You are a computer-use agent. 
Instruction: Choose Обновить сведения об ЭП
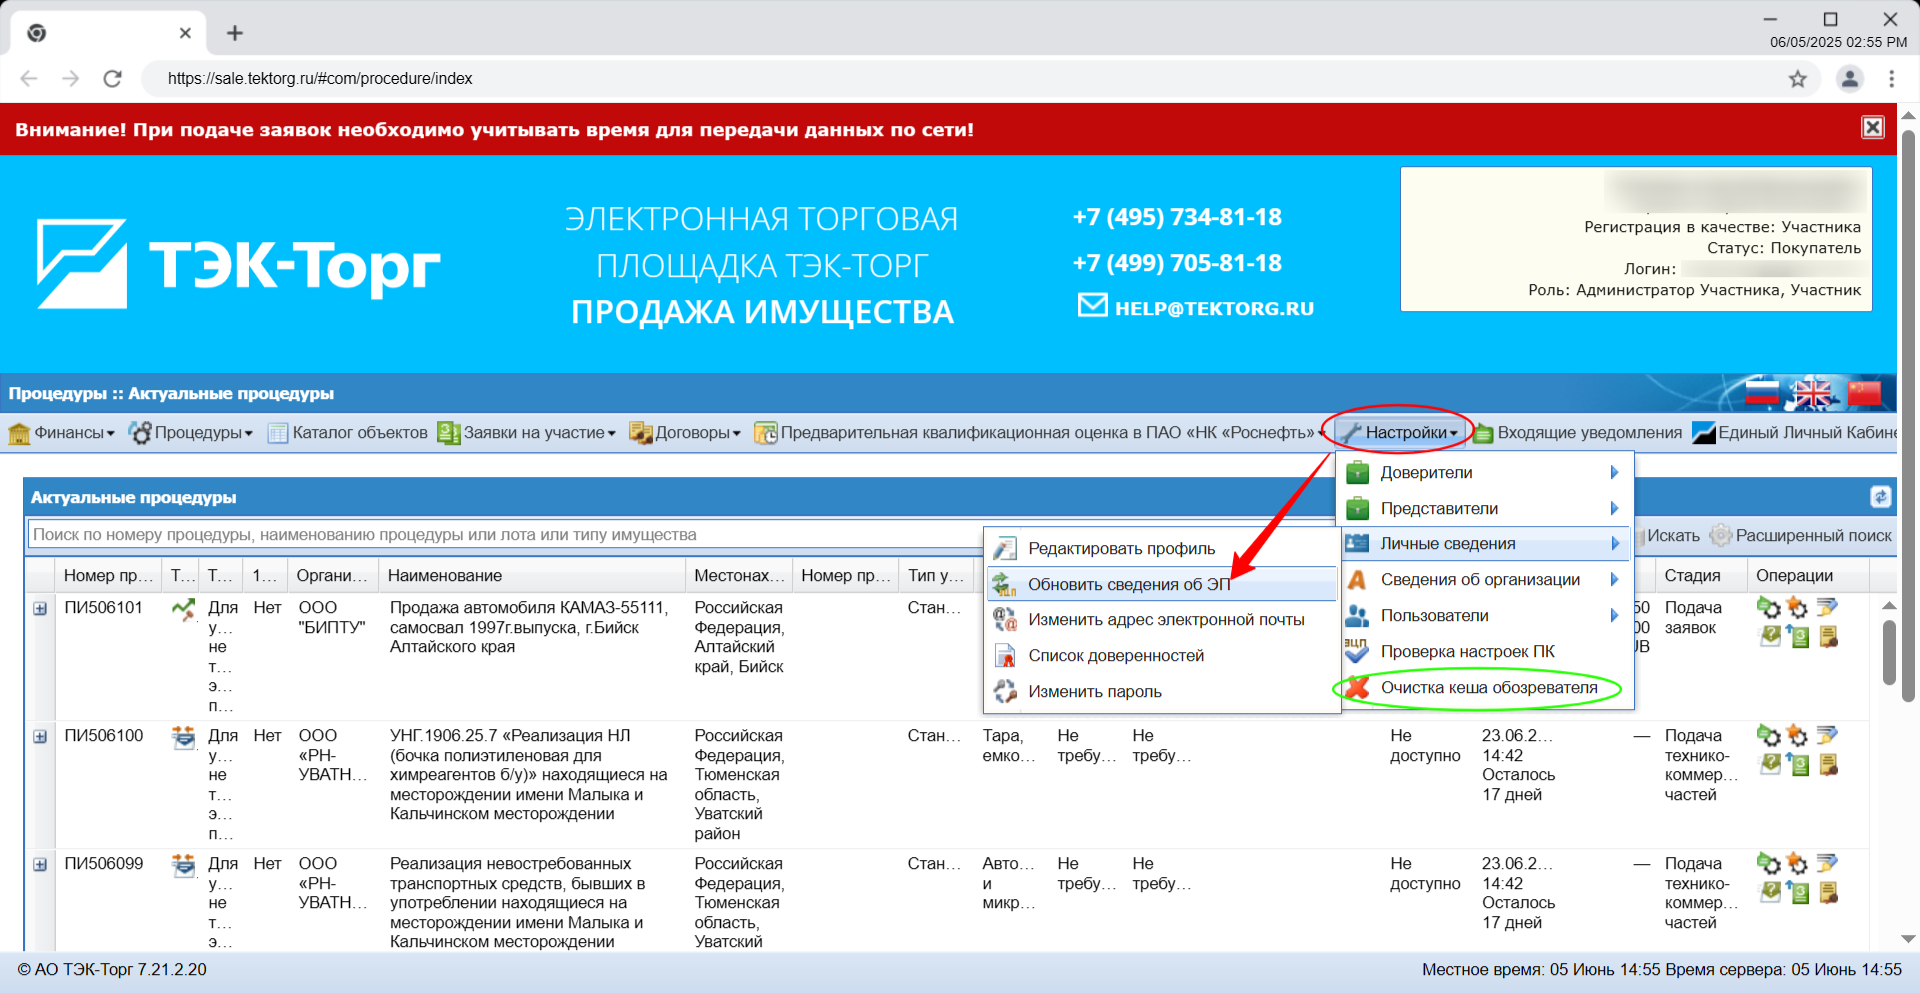[1162, 585]
